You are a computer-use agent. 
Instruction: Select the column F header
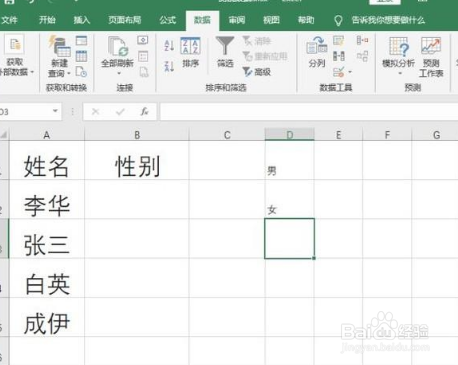click(x=387, y=135)
